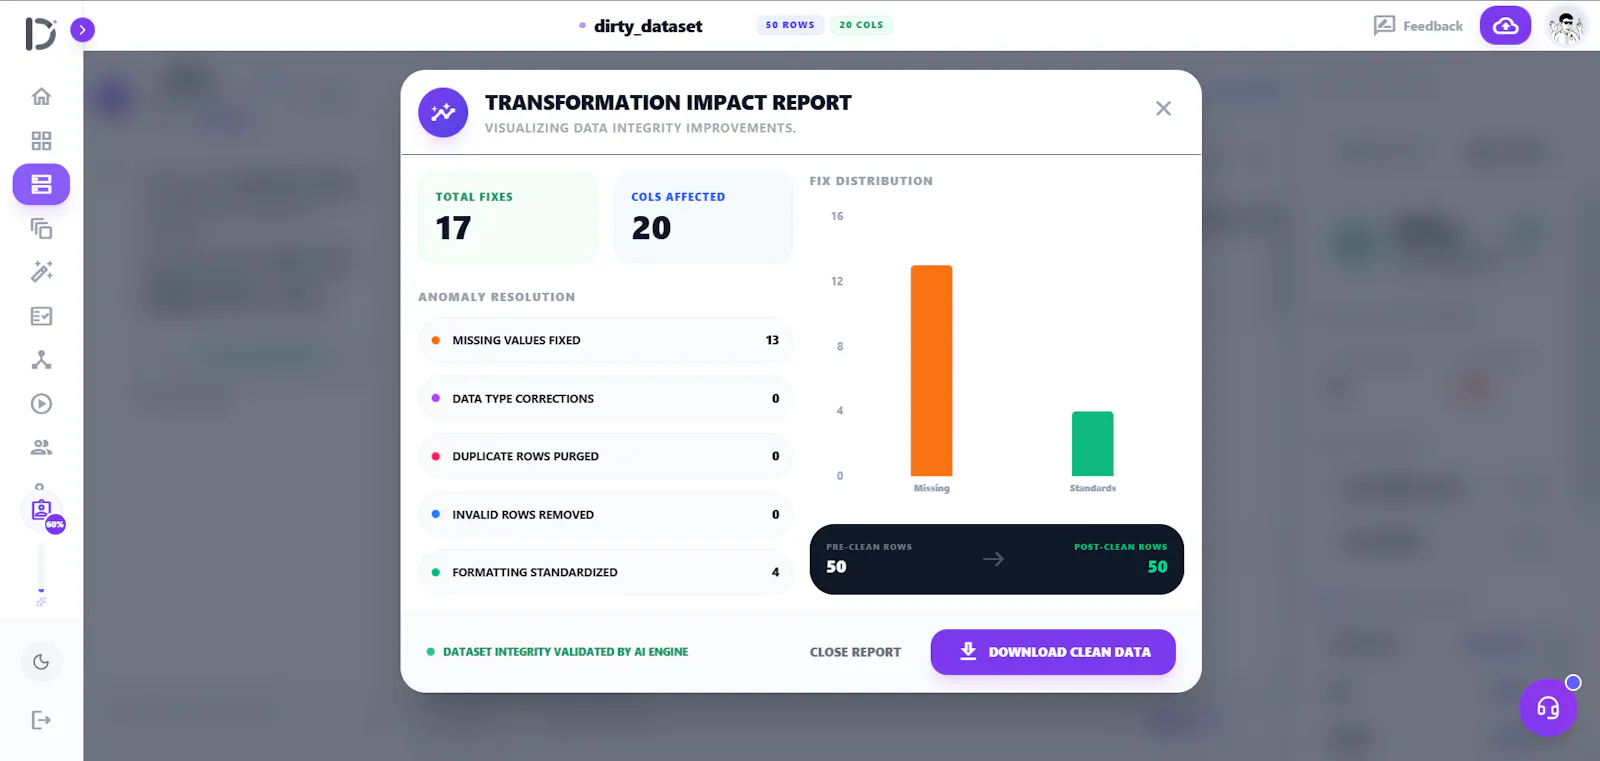The image size is (1600, 761).
Task: Click the dirty_dataset title in the header
Action: tap(648, 26)
